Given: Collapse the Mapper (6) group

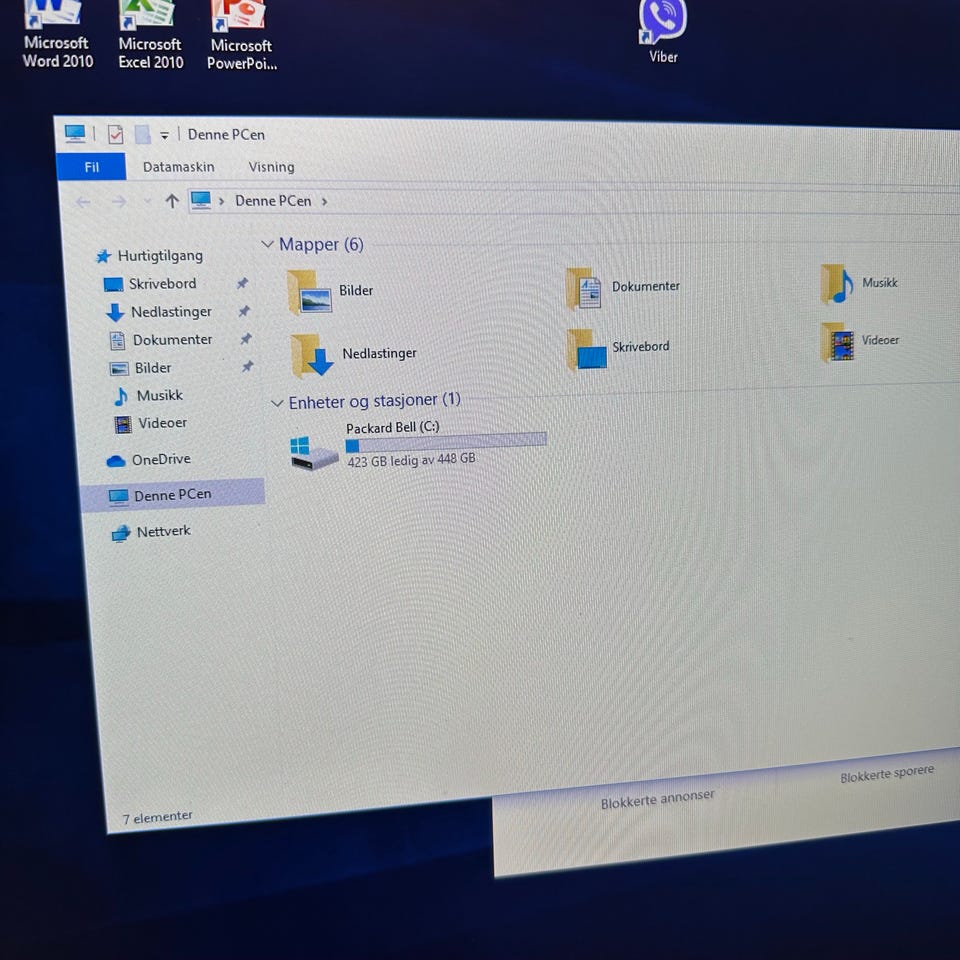Looking at the screenshot, I should point(267,244).
